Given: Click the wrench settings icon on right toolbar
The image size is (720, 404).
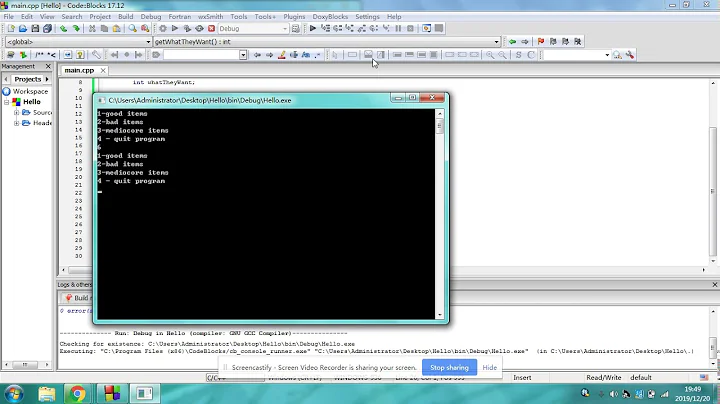Looking at the screenshot, I should pyautogui.click(x=630, y=55).
